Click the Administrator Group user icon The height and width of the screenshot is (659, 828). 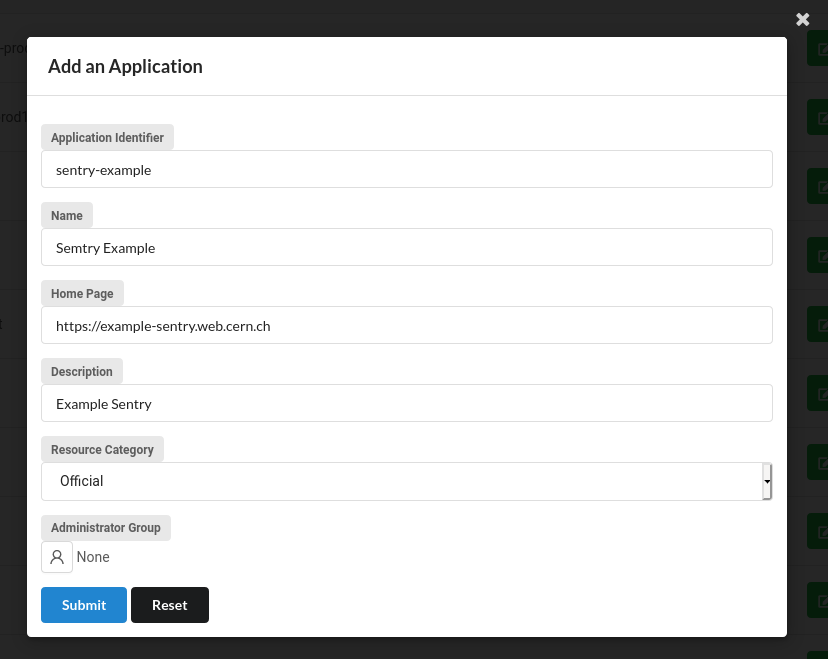pos(57,557)
